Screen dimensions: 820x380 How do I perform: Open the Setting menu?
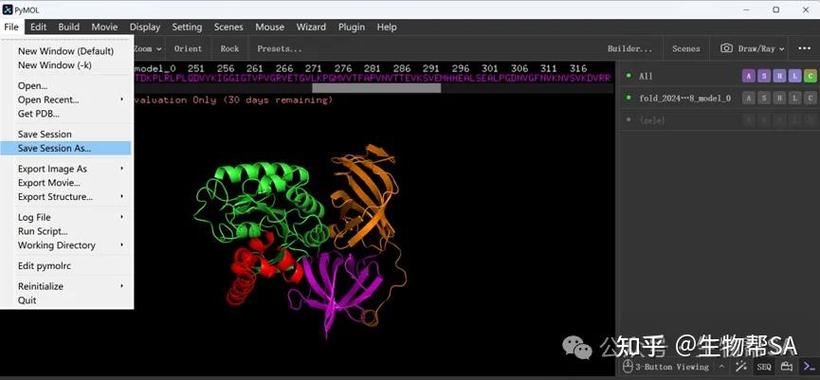pyautogui.click(x=187, y=27)
